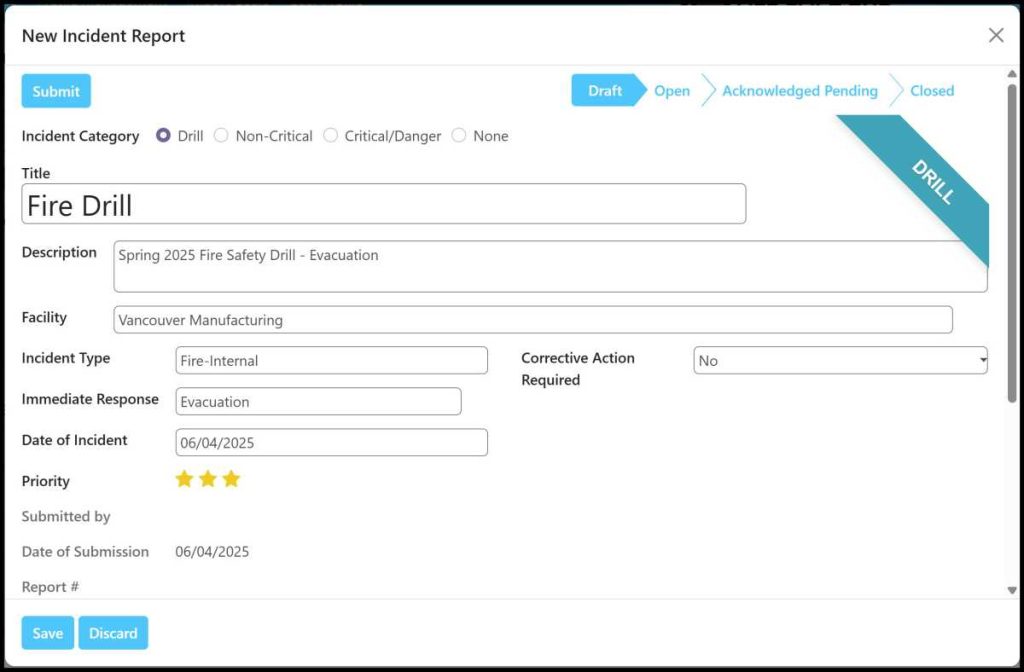Viewport: 1024px width, 672px height.
Task: Select the Drill incident category
Action: pyautogui.click(x=164, y=136)
